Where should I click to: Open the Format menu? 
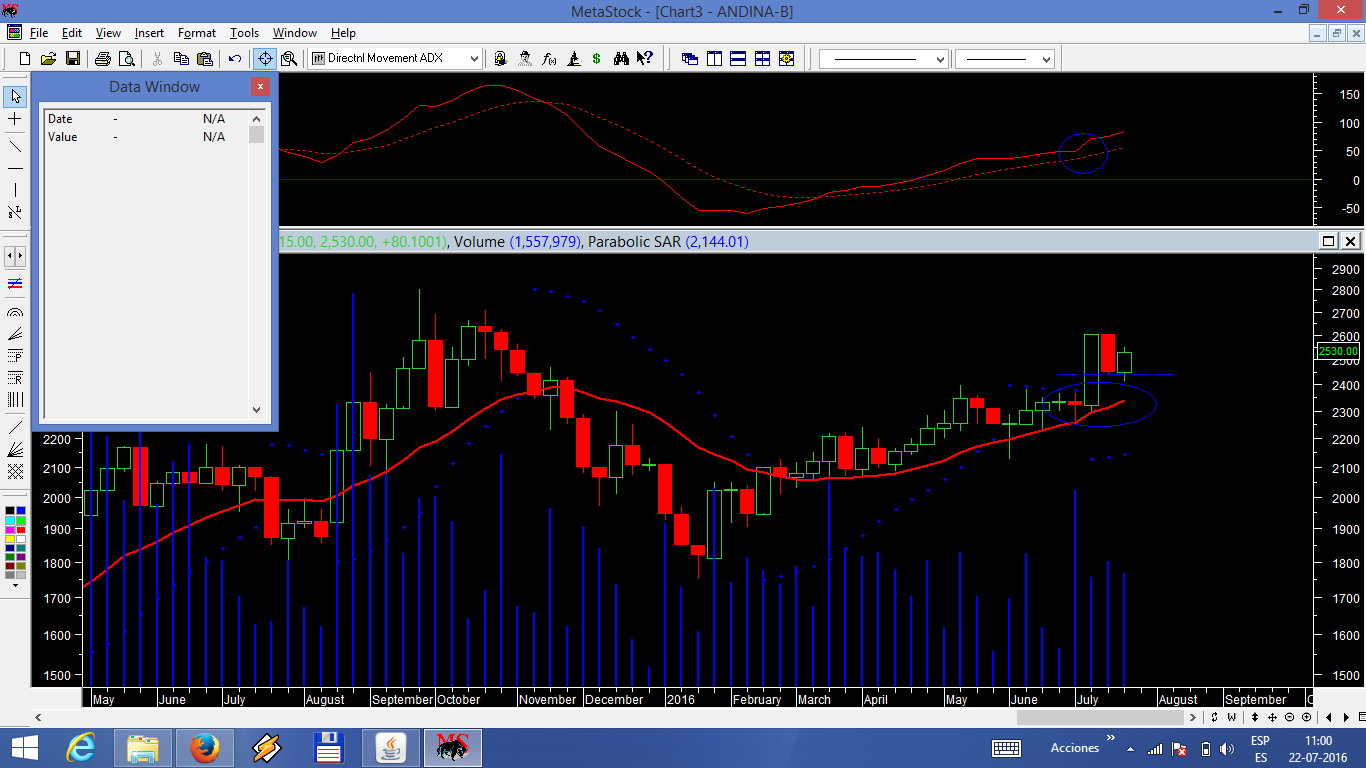197,33
